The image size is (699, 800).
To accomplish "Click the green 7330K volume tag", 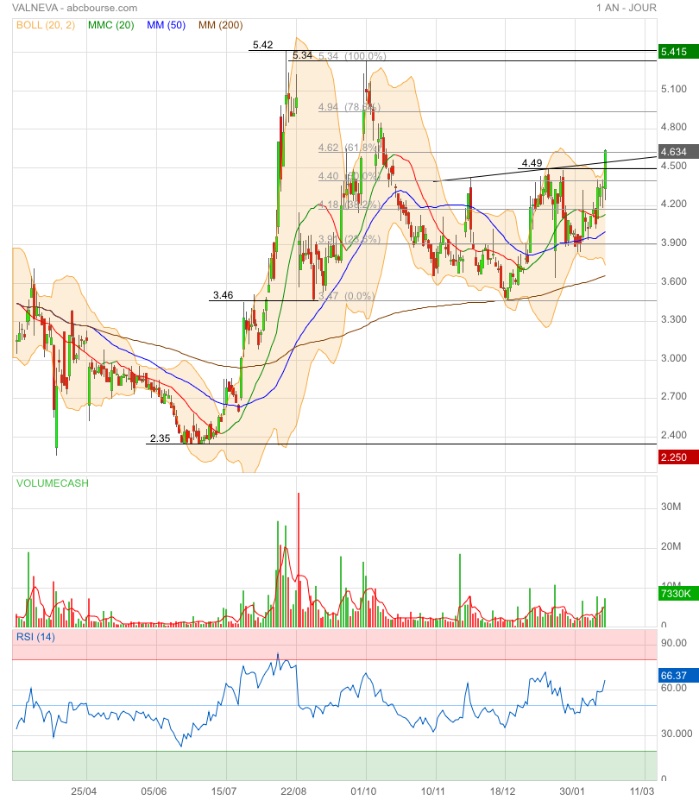I will (x=675, y=594).
